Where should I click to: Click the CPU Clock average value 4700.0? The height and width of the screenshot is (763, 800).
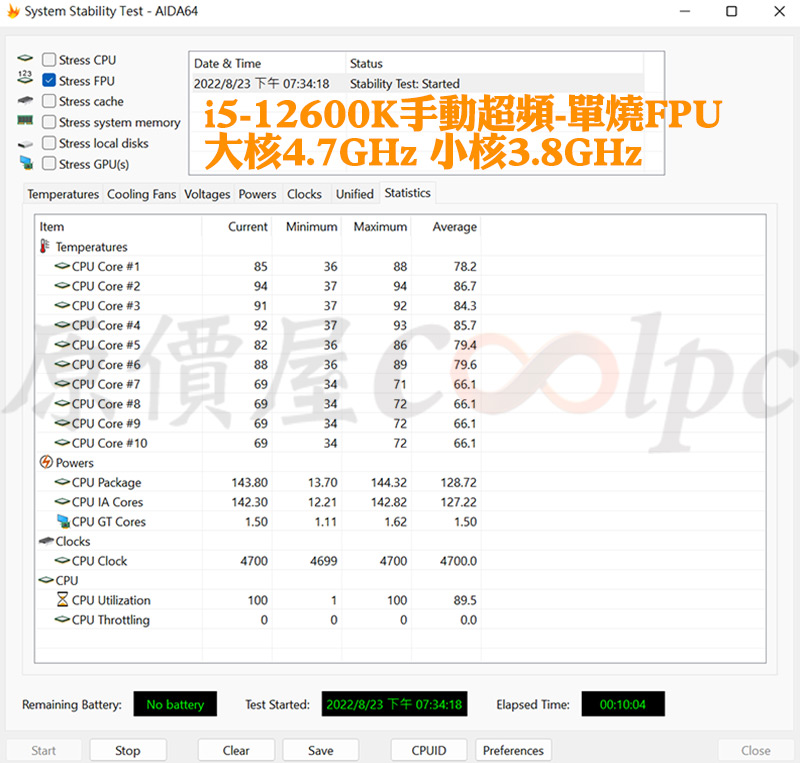[x=458, y=561]
